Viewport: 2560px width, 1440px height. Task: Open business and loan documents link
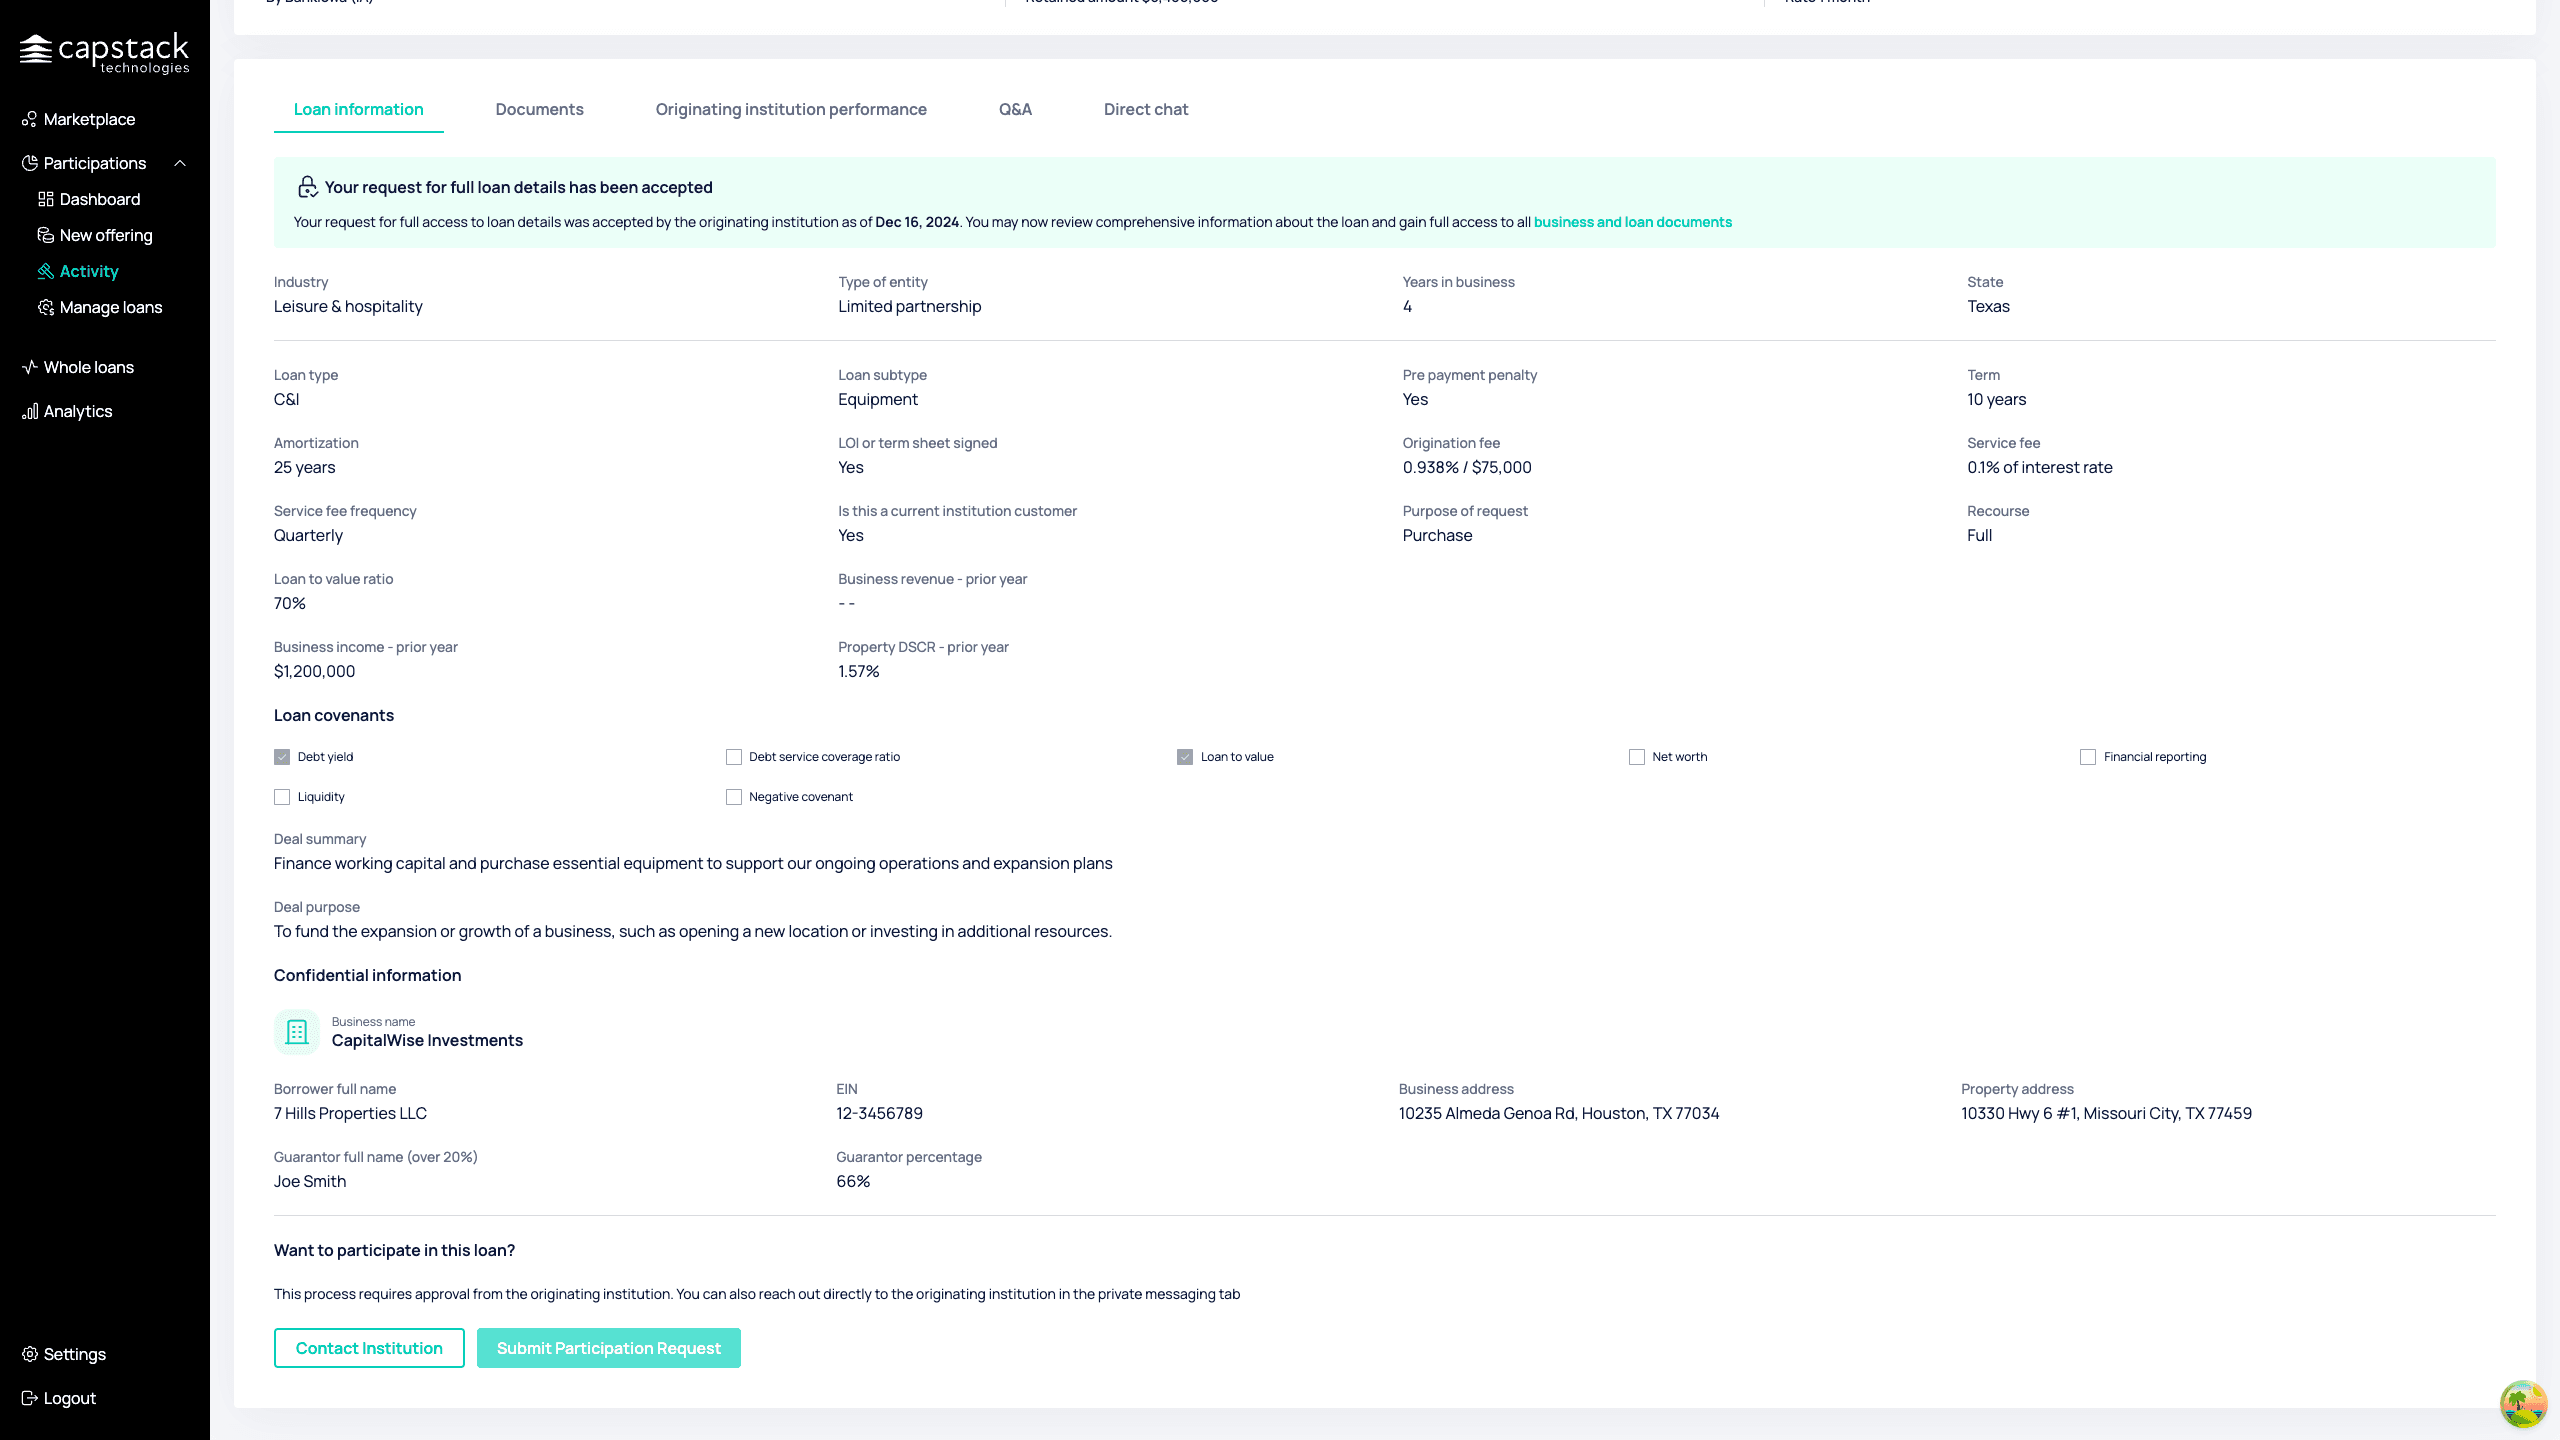pyautogui.click(x=1633, y=222)
